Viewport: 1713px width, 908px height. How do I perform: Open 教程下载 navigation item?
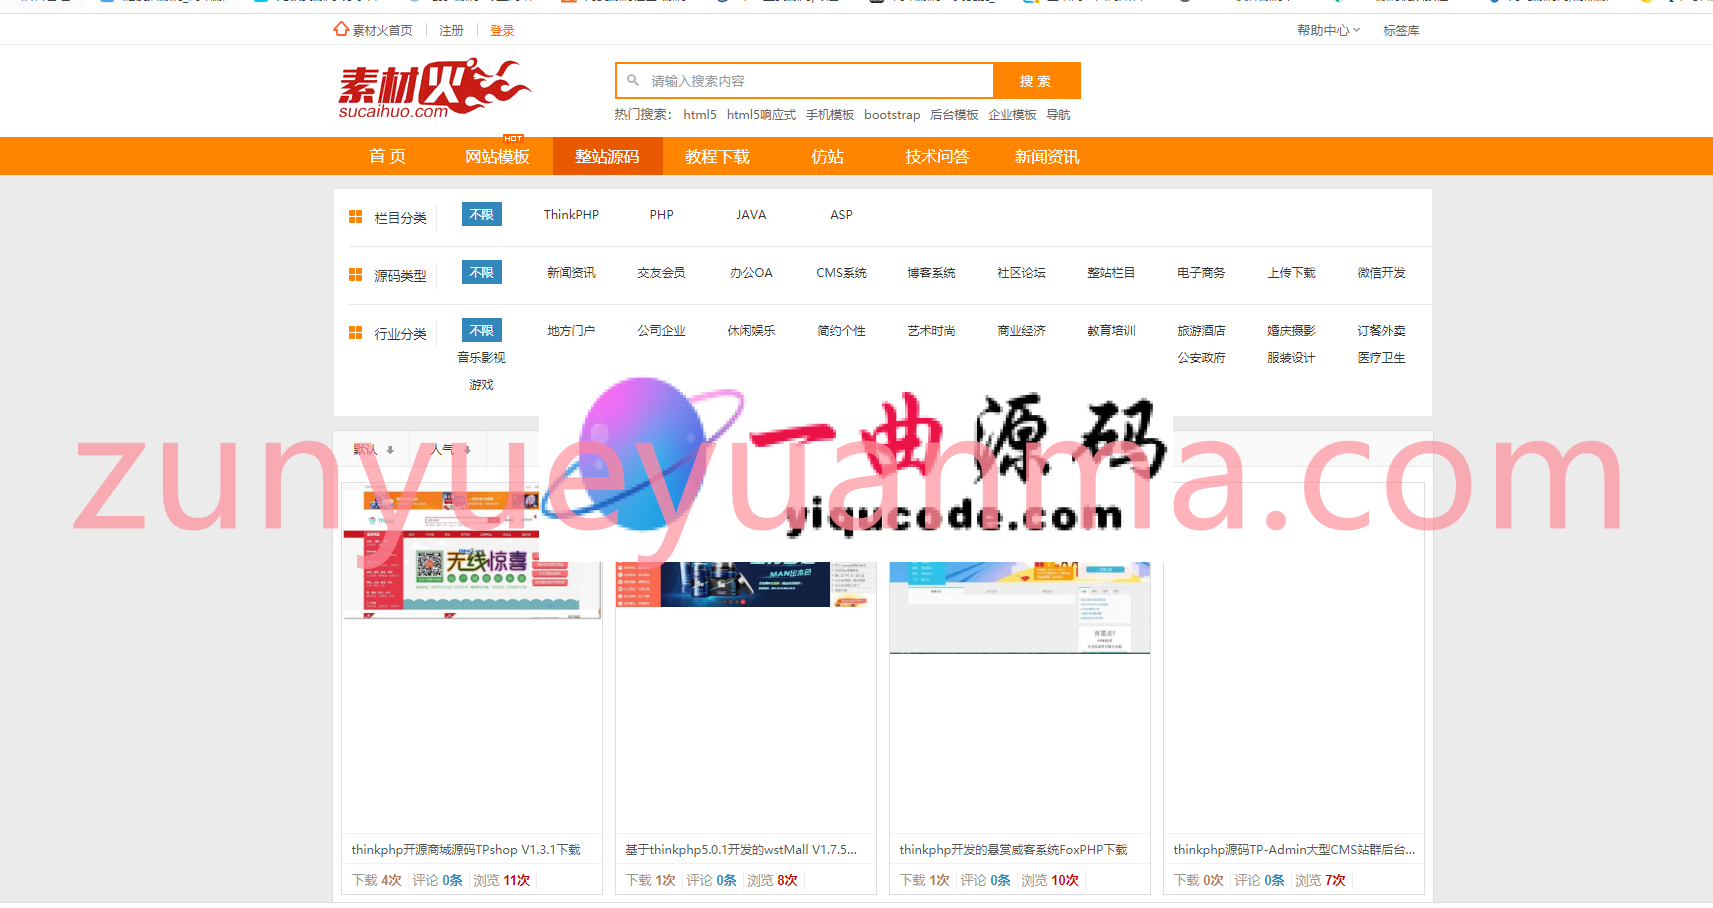click(x=717, y=156)
